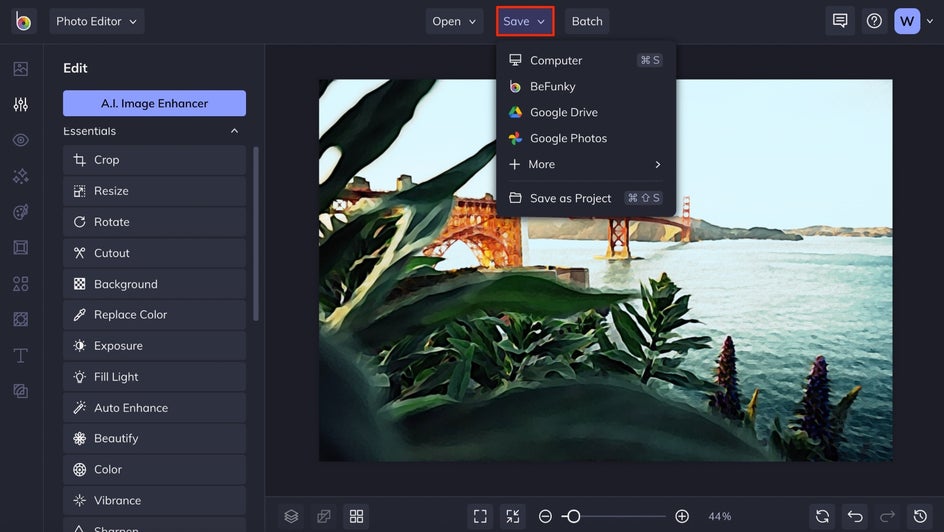
Task: Select the Rotate tool
Action: [x=154, y=222]
